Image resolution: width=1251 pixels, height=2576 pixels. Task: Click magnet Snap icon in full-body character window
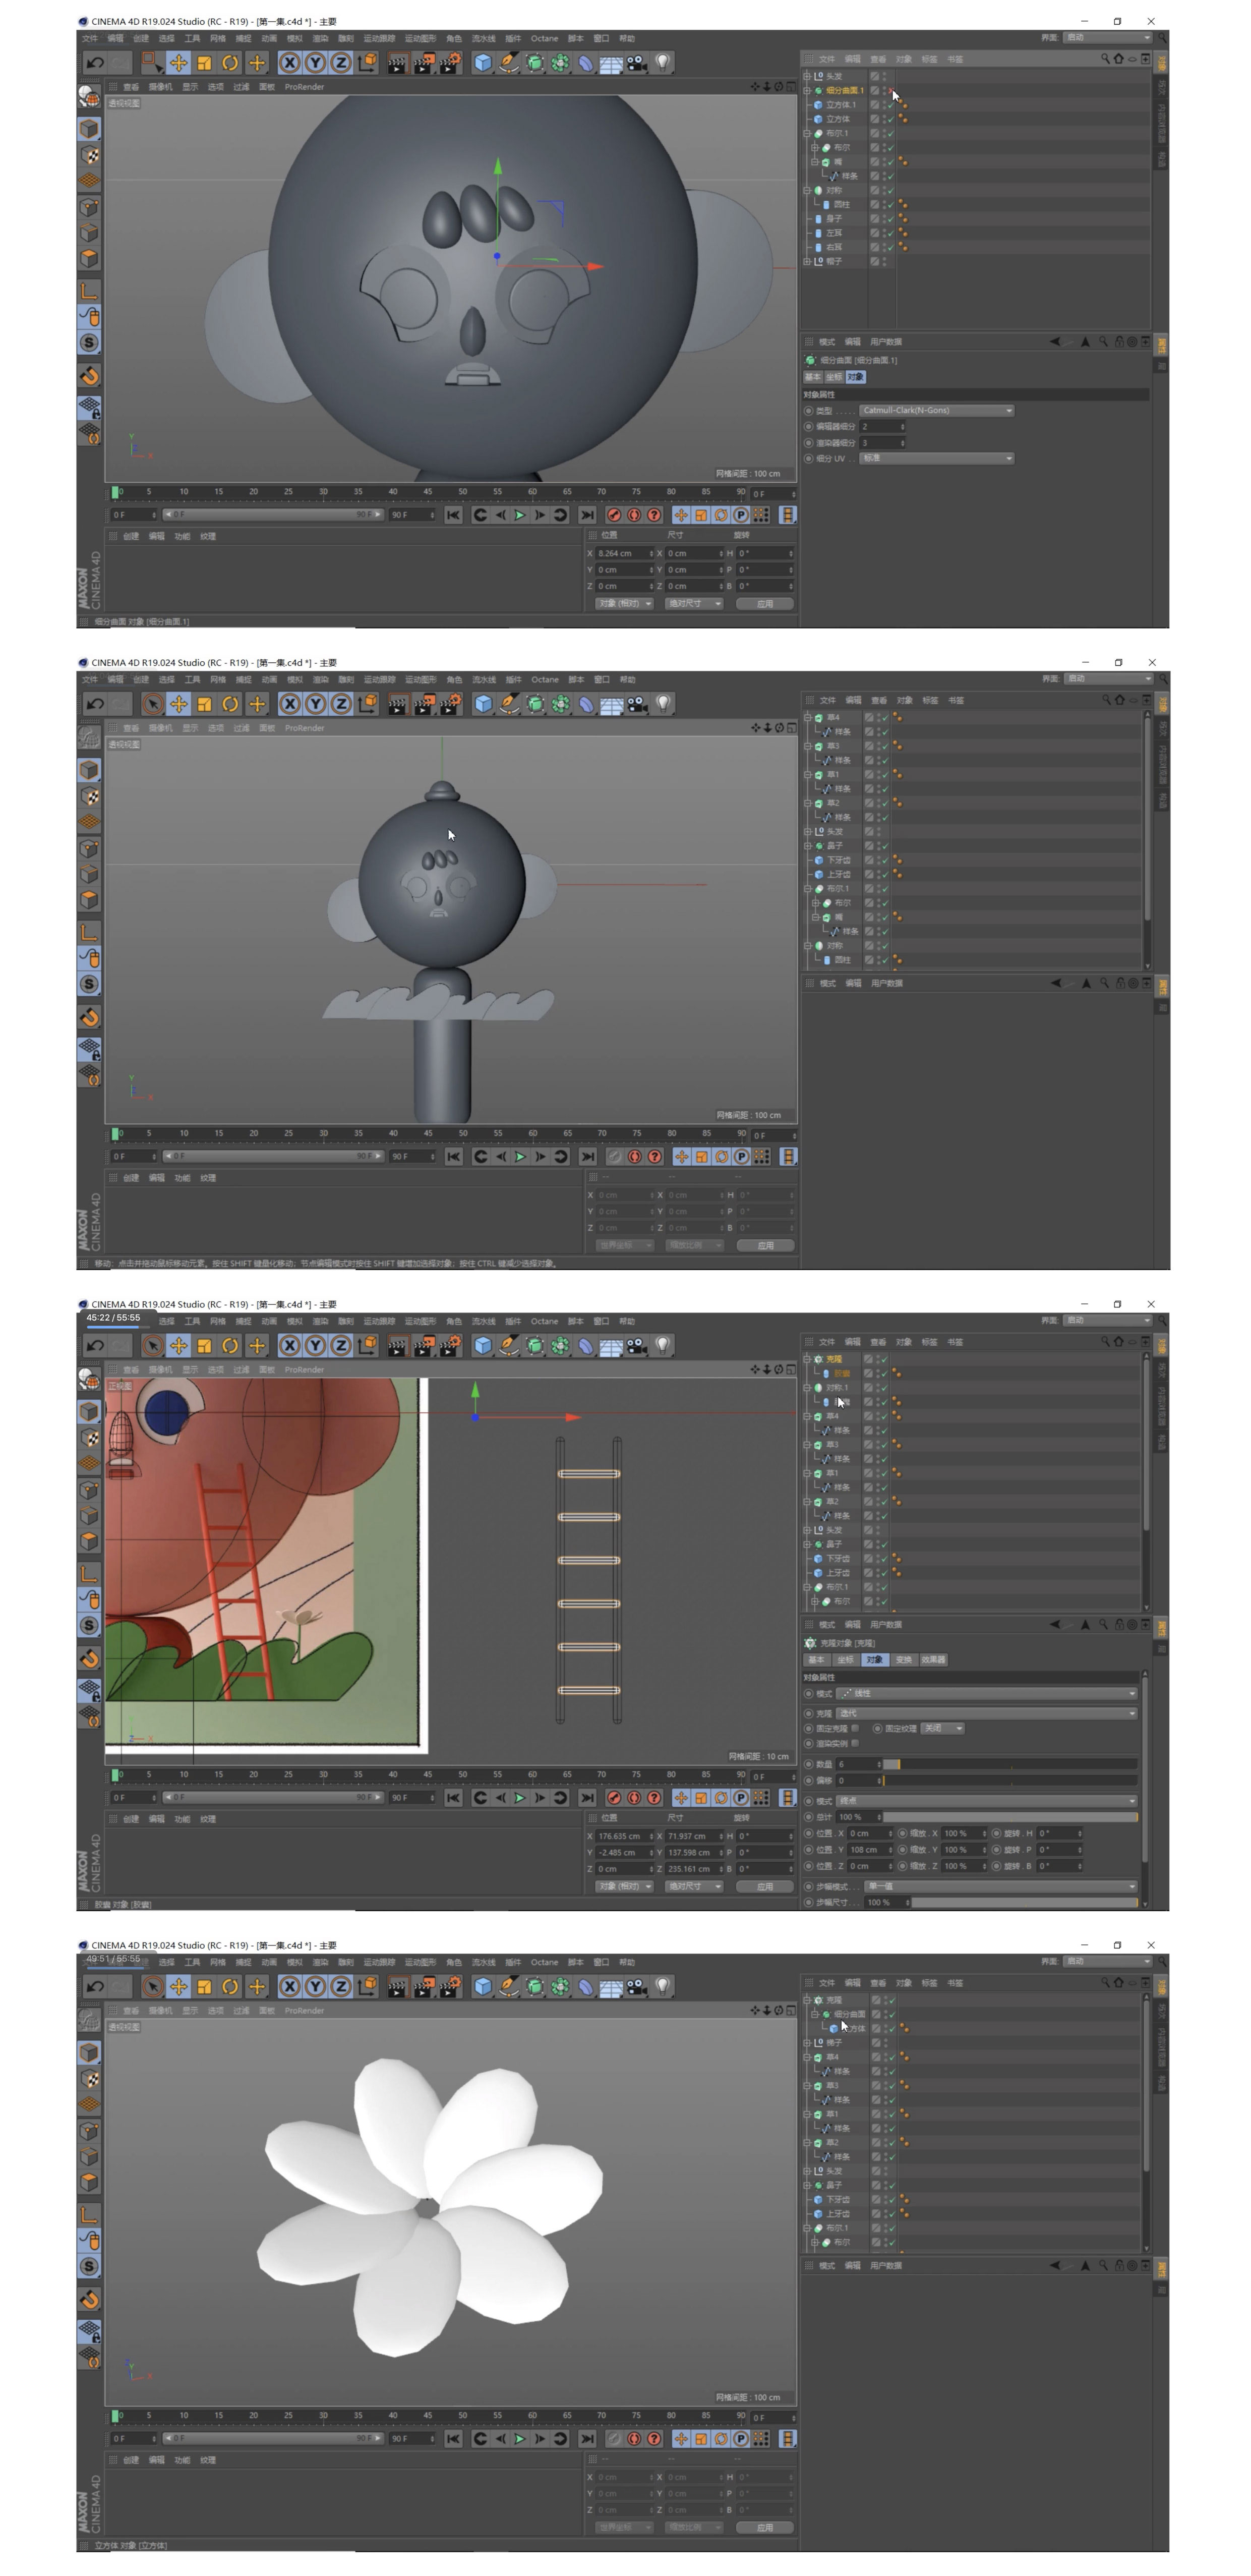tap(89, 1018)
